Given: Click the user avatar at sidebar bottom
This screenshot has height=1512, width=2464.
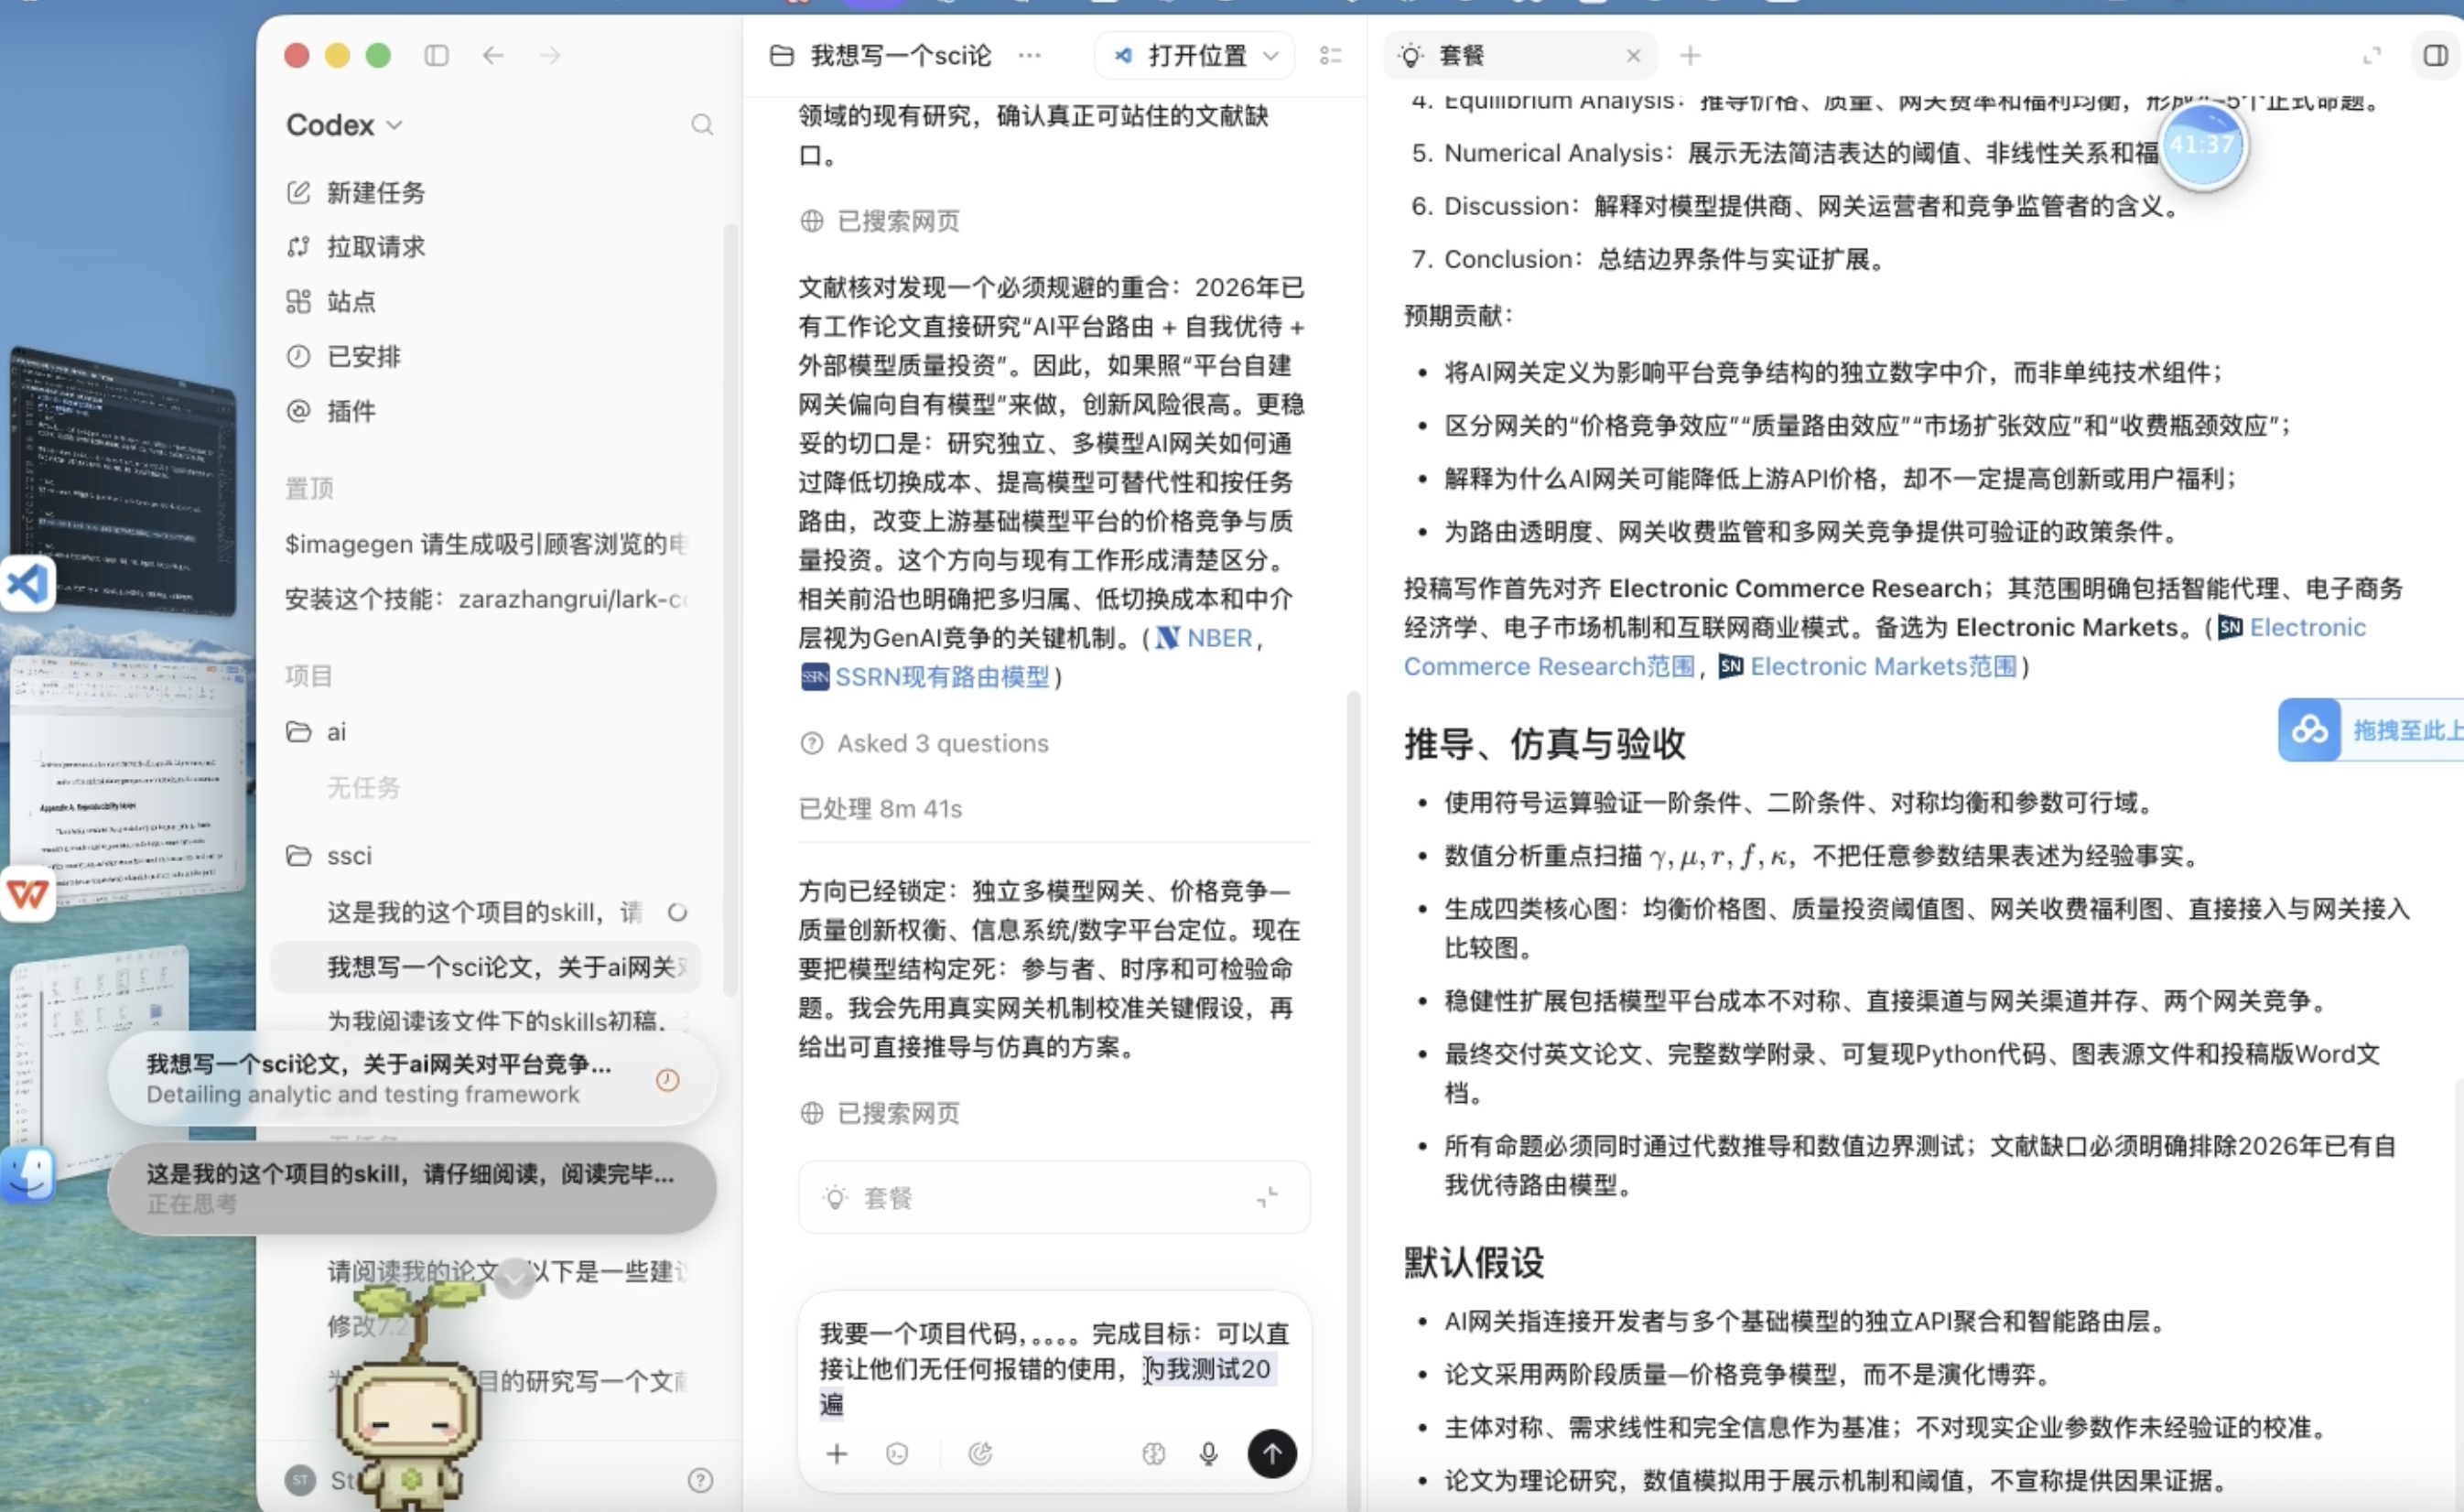Looking at the screenshot, I should [x=300, y=1480].
